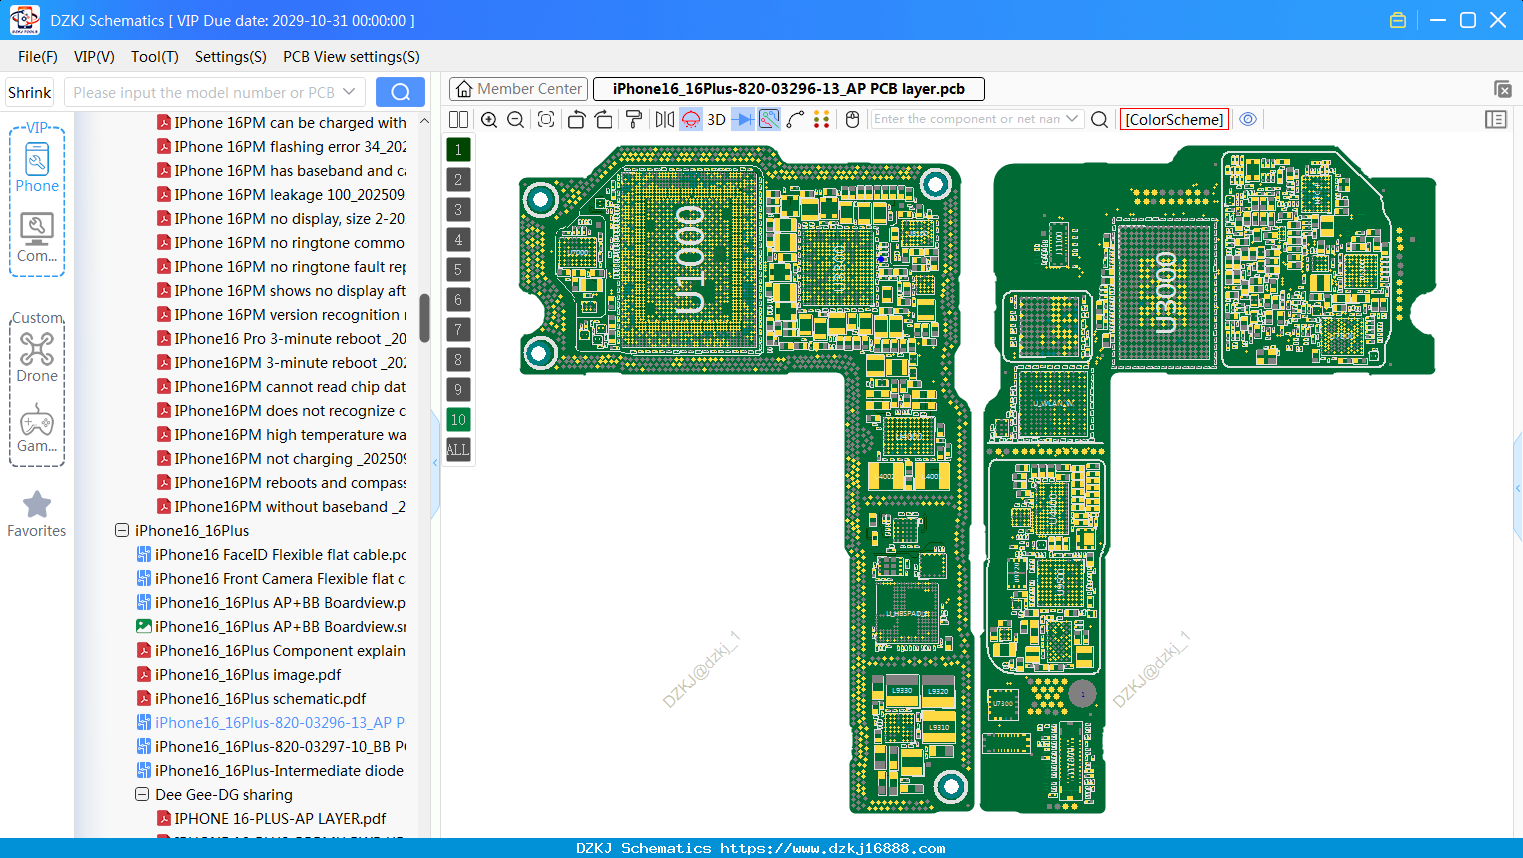This screenshot has width=1523, height=858.
Task: Click the curved path connection icon
Action: pos(796,119)
